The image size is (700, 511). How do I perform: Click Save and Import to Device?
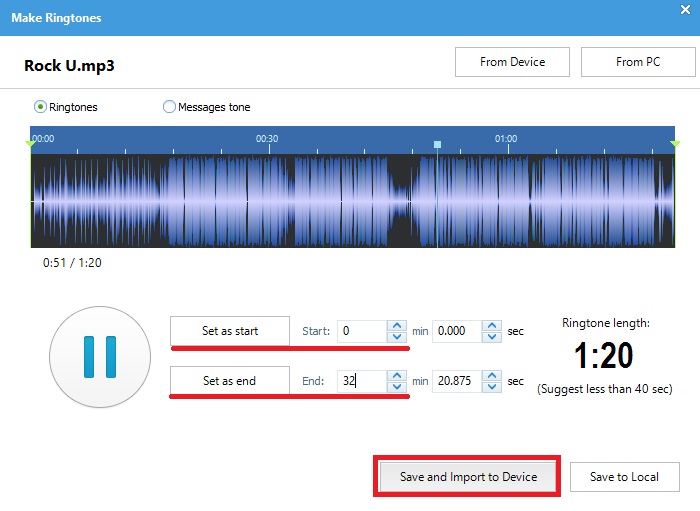468,477
